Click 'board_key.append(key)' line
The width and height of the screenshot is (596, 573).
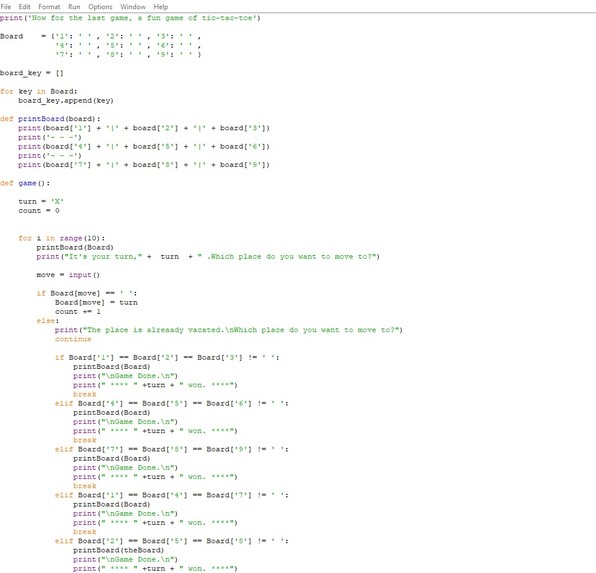click(66, 101)
